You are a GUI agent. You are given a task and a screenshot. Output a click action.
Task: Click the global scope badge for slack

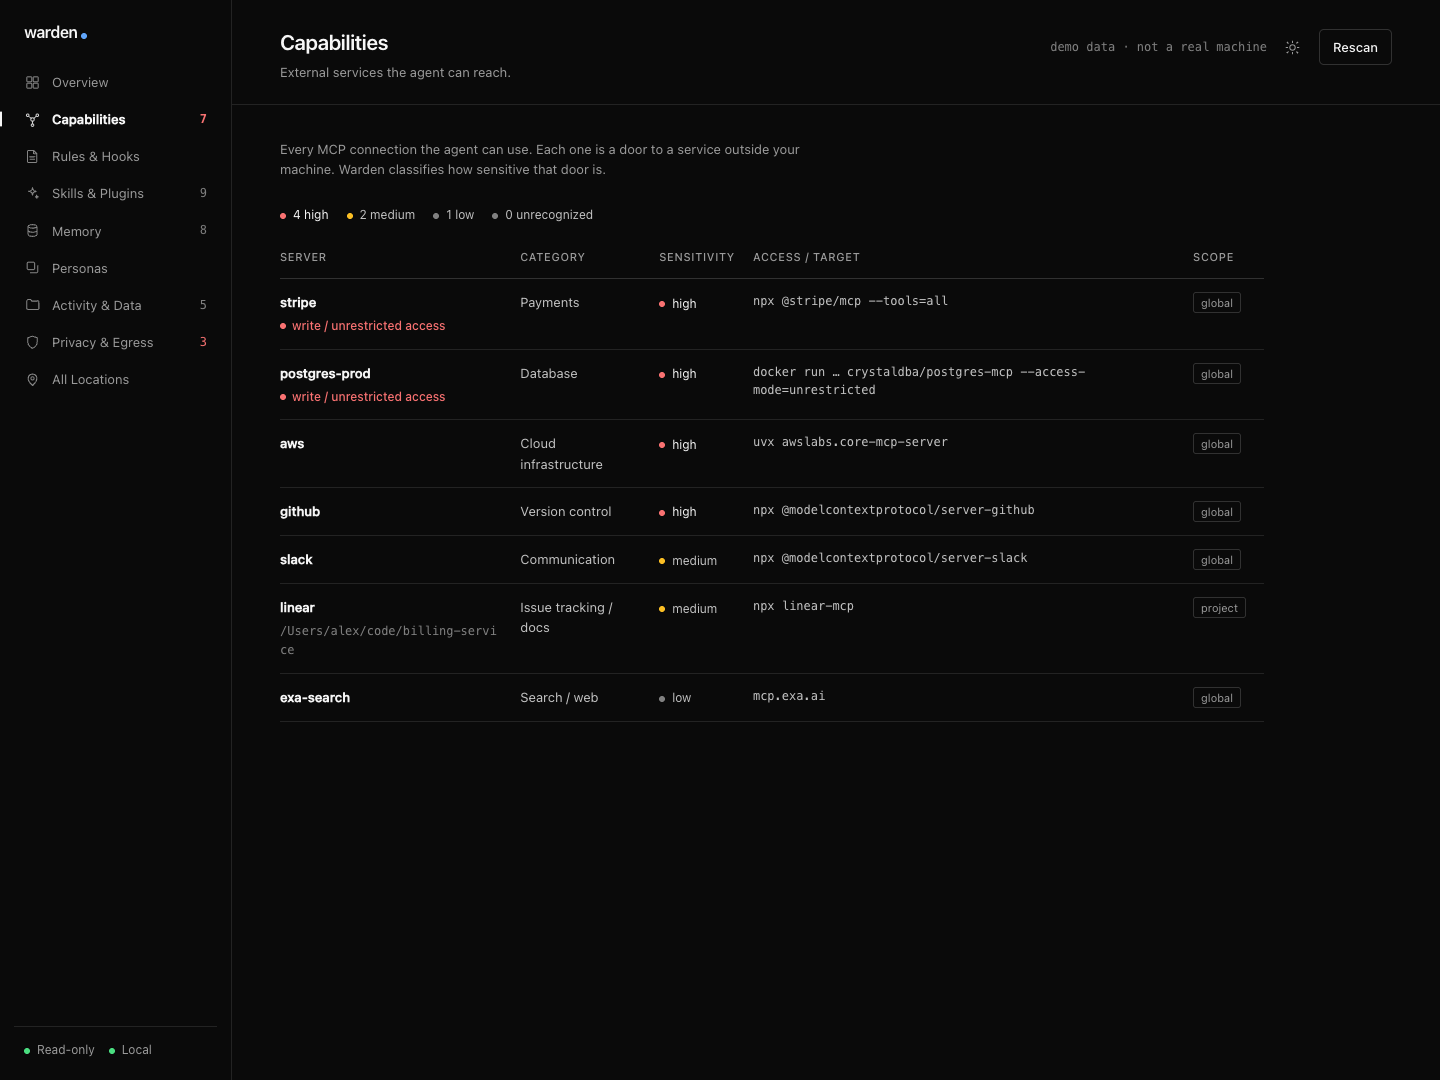click(1217, 560)
